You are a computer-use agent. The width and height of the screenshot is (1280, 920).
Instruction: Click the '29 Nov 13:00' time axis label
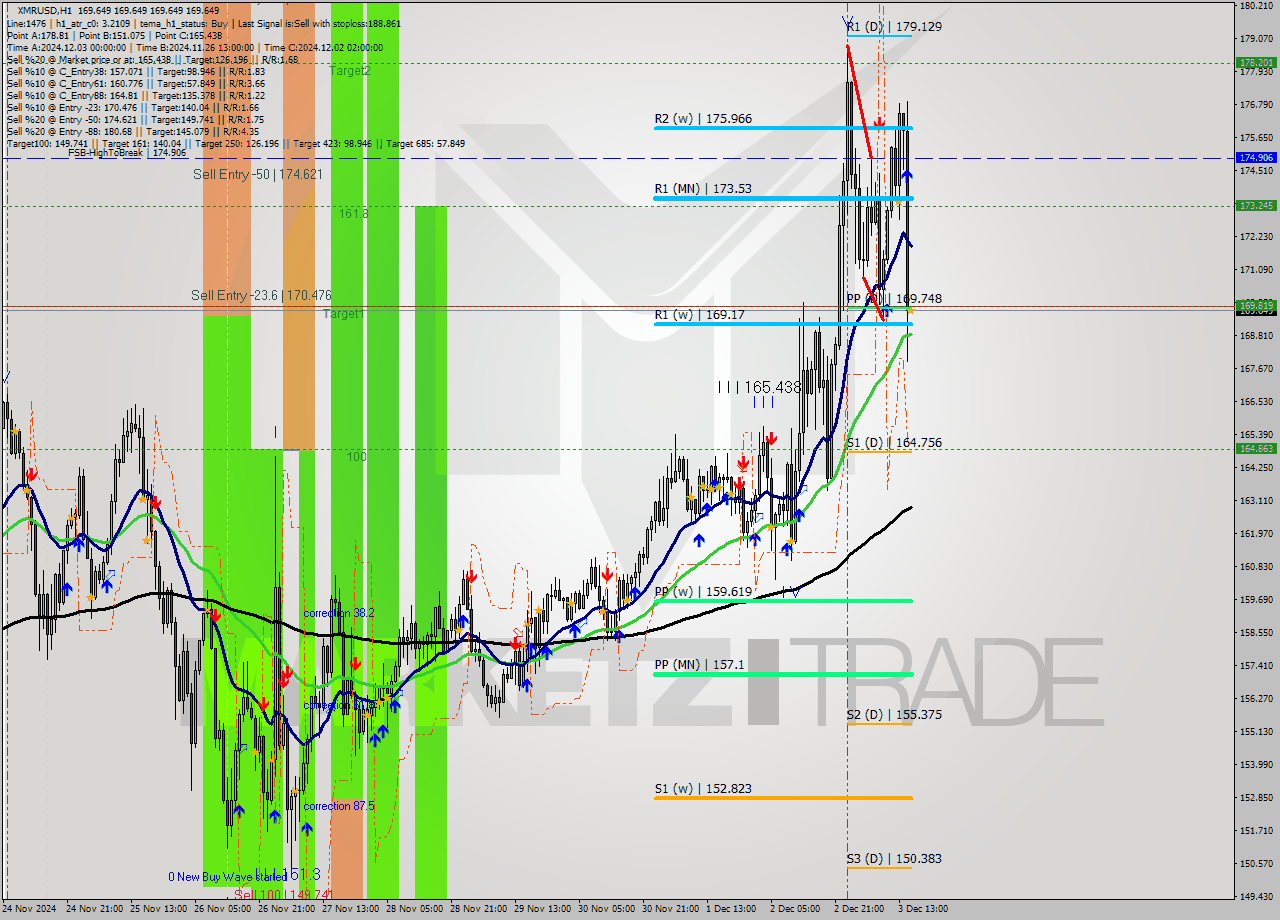544,909
